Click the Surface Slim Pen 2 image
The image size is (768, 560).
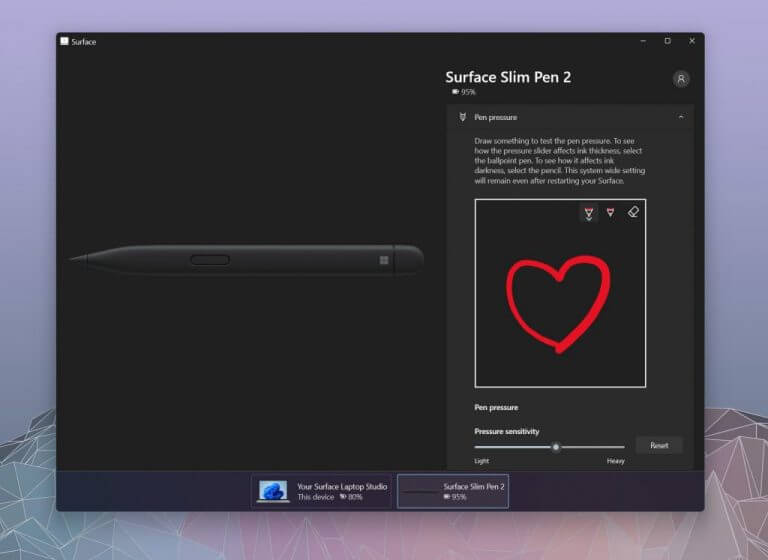pos(246,260)
